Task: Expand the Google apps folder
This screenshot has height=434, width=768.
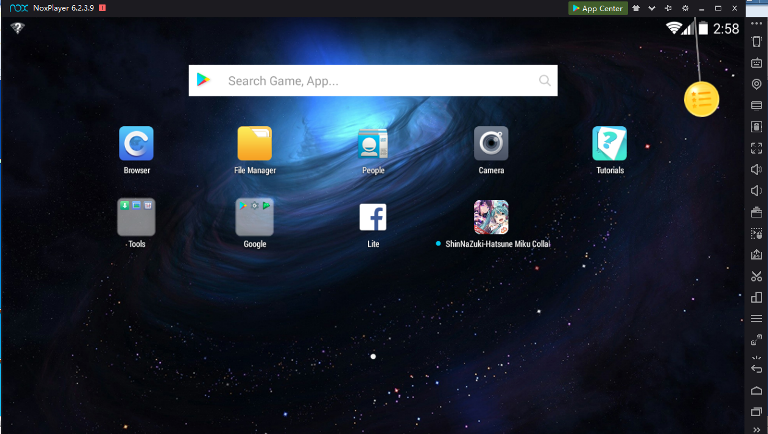Action: tap(254, 217)
